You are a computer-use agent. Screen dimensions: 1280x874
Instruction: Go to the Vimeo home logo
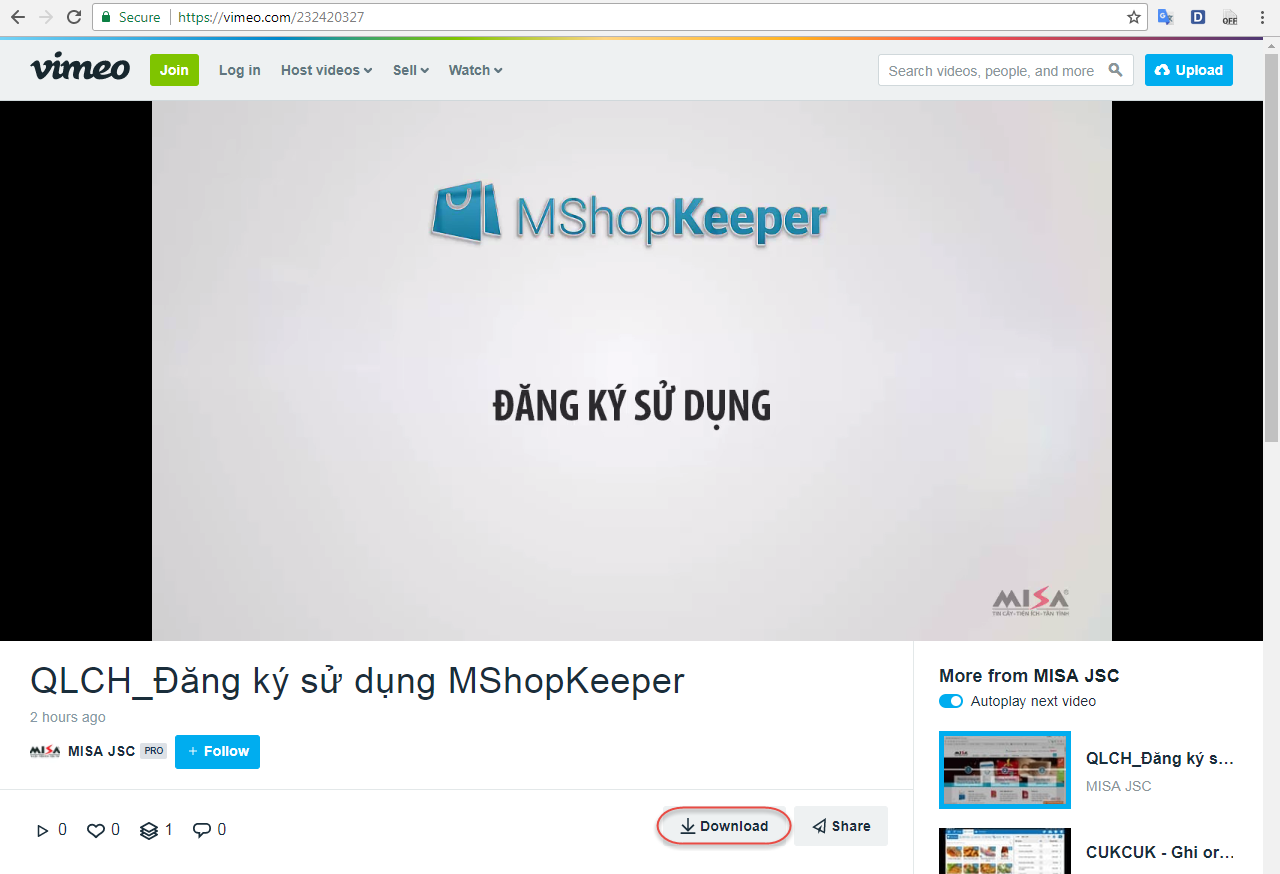coord(80,68)
